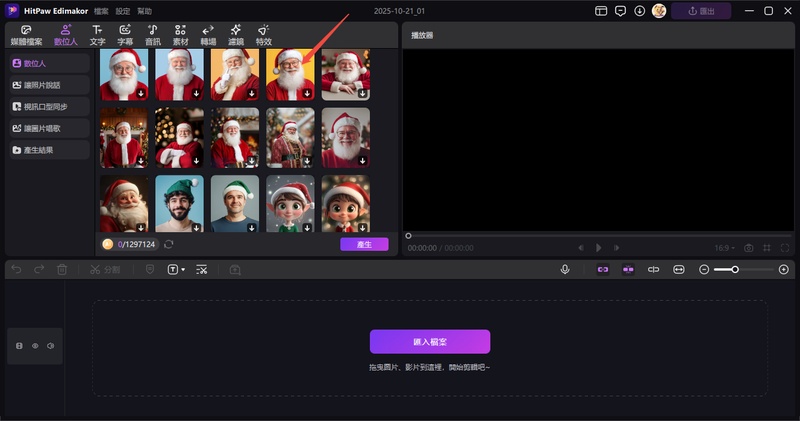Click the feedback message icon in title bar
The image size is (800, 421).
tap(620, 11)
